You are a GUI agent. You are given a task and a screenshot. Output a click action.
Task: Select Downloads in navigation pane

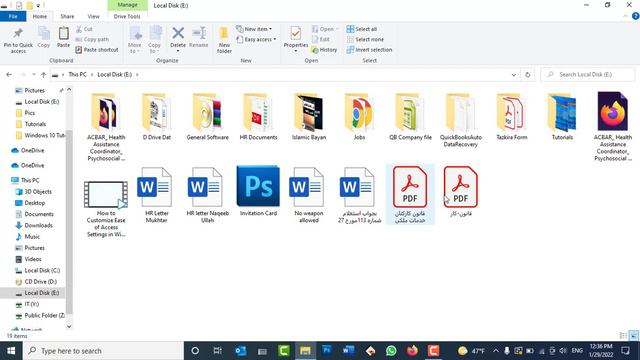coord(38,225)
